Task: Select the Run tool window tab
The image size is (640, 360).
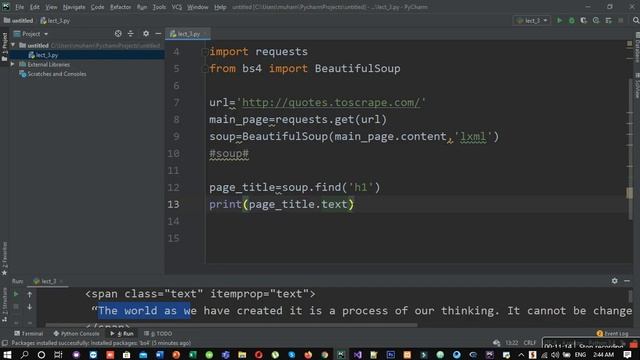Action: (122, 333)
